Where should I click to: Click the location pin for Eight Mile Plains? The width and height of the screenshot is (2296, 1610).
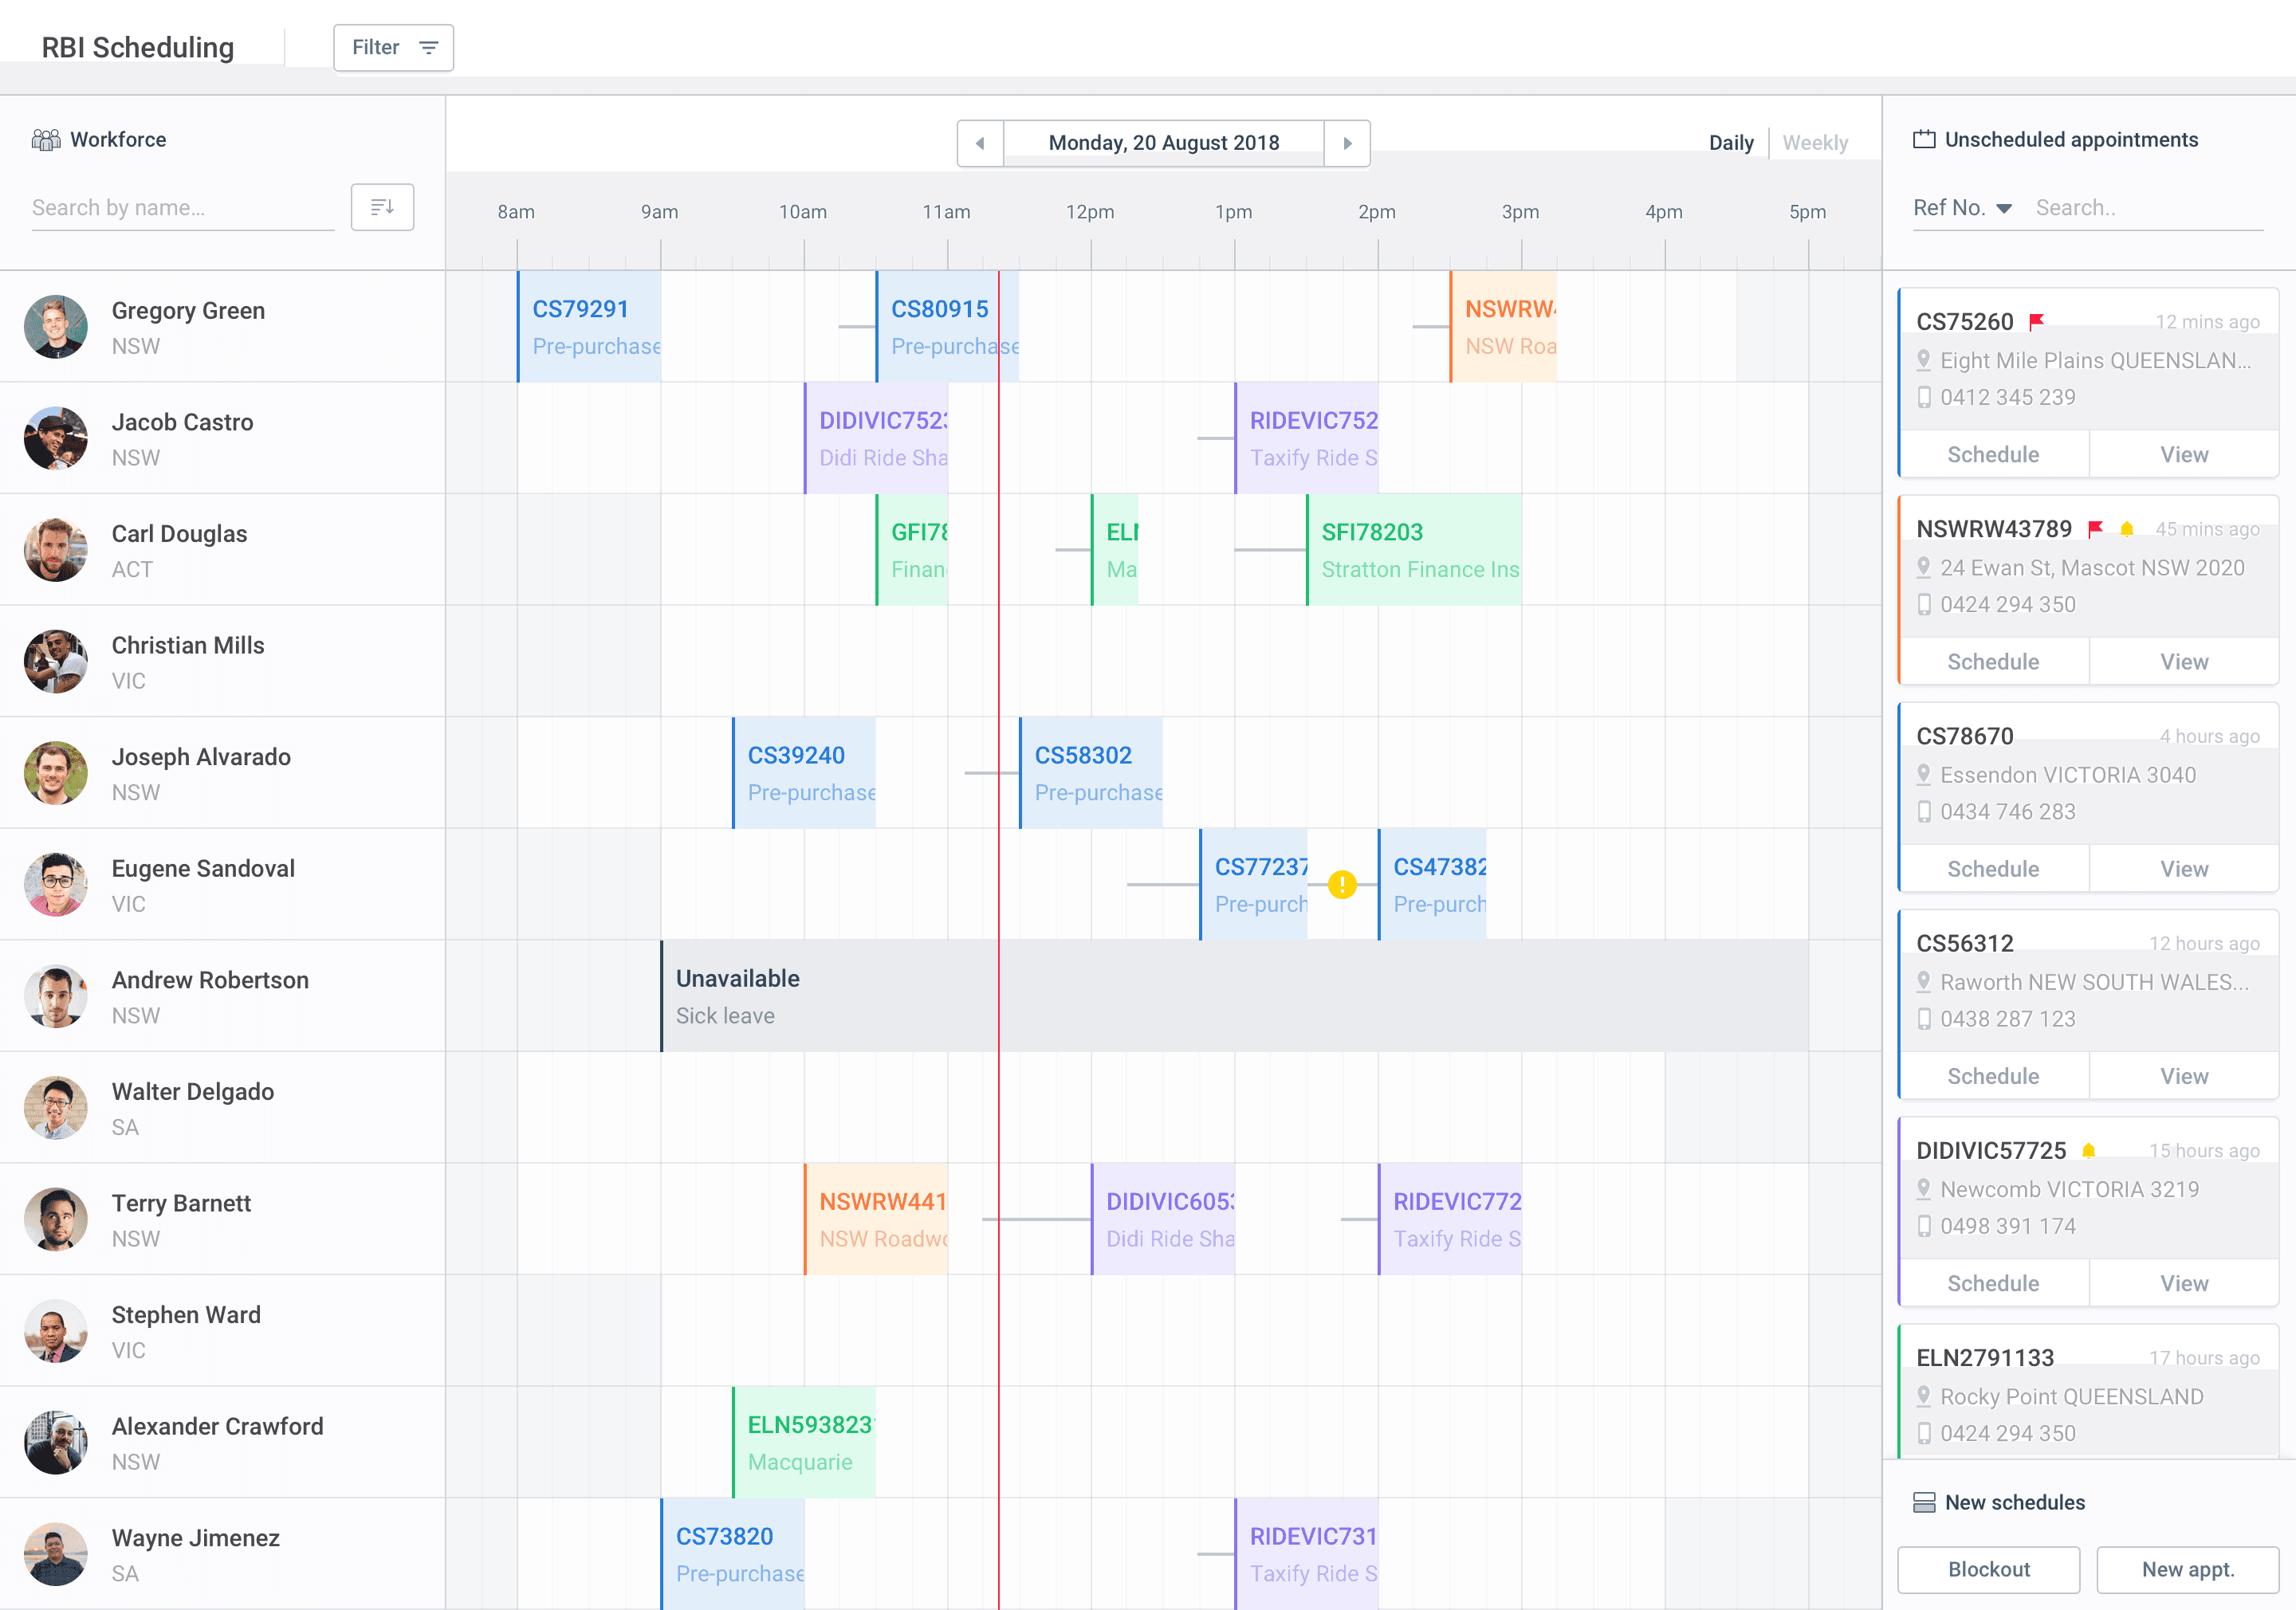pos(1923,360)
